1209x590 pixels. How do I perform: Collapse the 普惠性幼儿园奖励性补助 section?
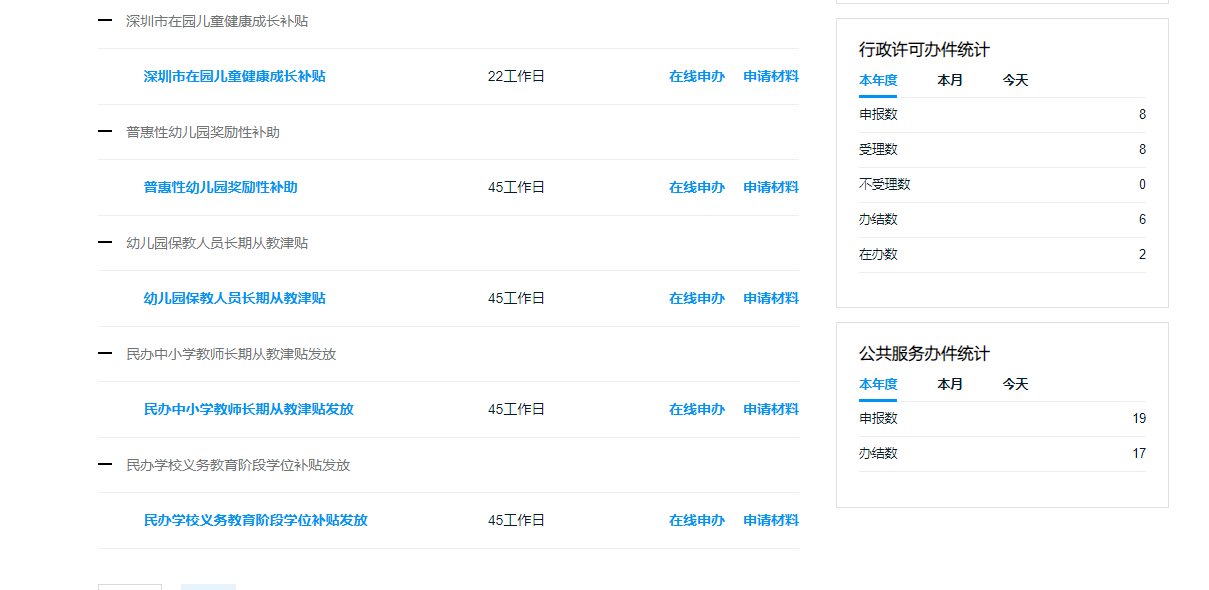coord(105,132)
